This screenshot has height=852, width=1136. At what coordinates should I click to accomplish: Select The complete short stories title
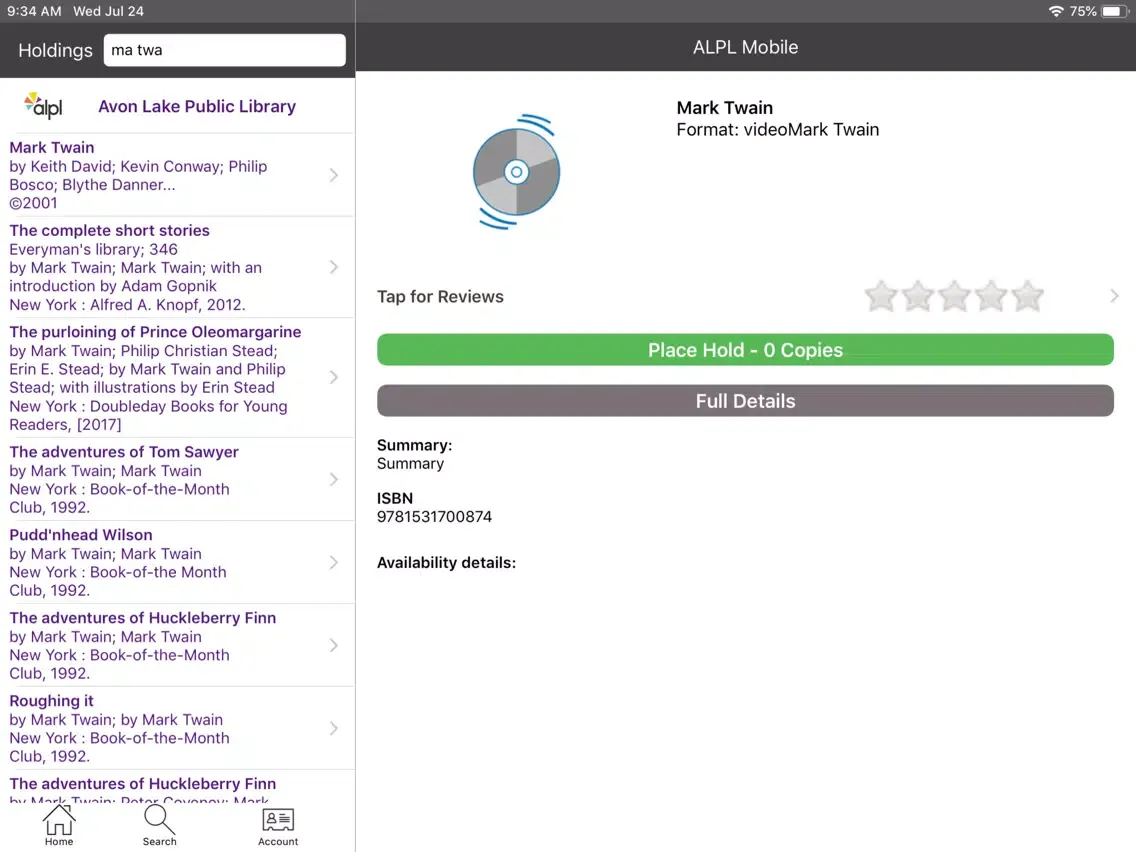109,230
